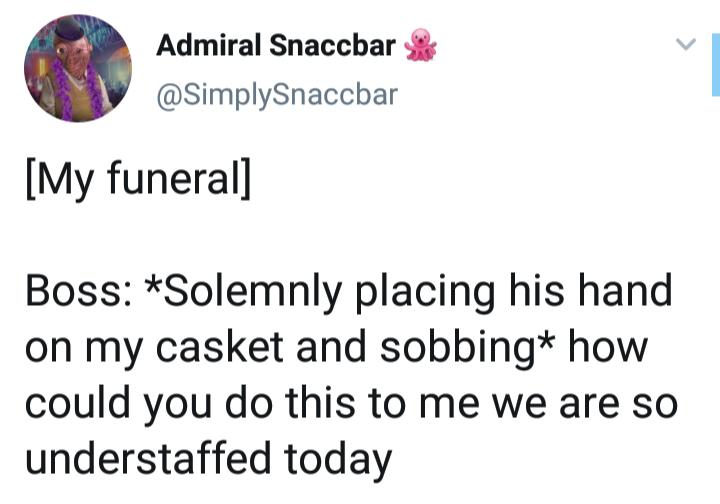Click the Admiral Snaccbar display name
The image size is (720, 504).
276,45
